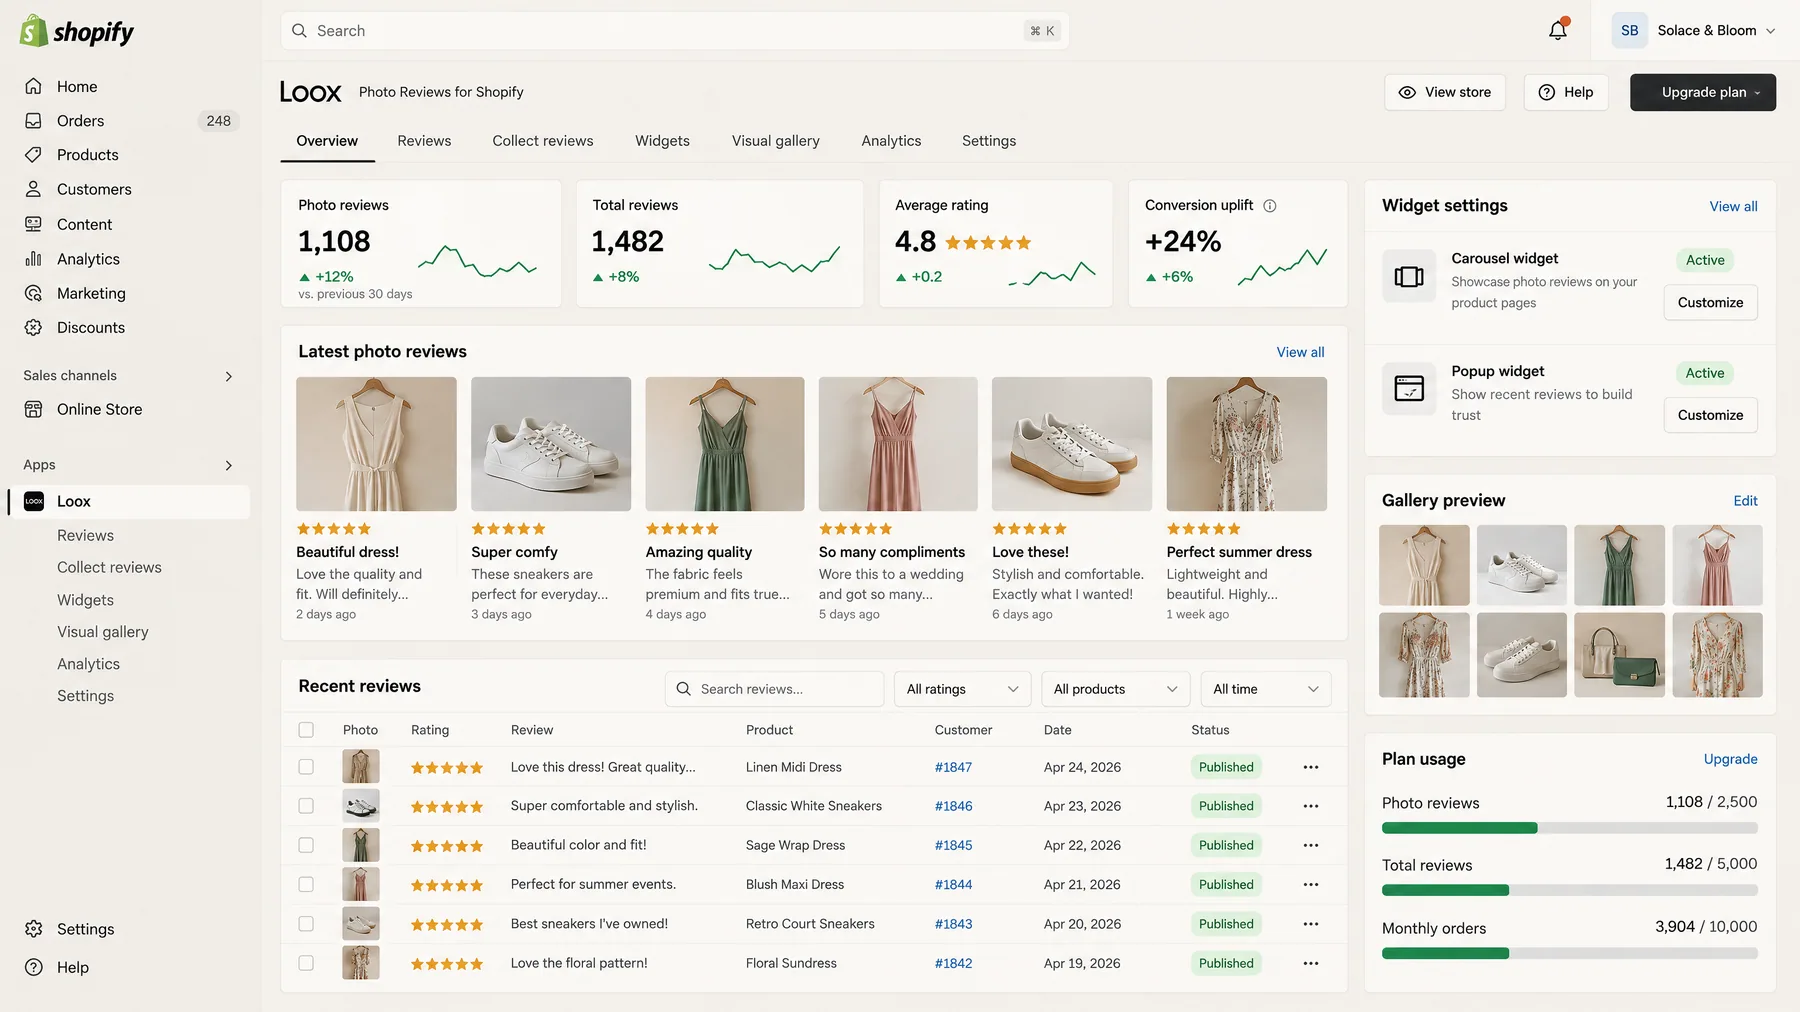This screenshot has height=1012, width=1800.
Task: Click the Popup widget icon
Action: [x=1409, y=388]
